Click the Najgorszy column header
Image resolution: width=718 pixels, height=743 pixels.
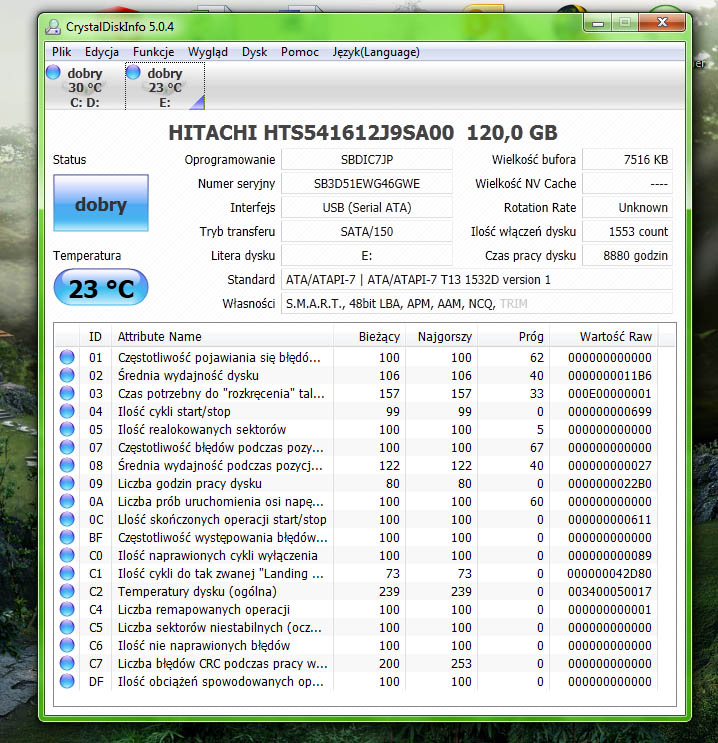442,336
